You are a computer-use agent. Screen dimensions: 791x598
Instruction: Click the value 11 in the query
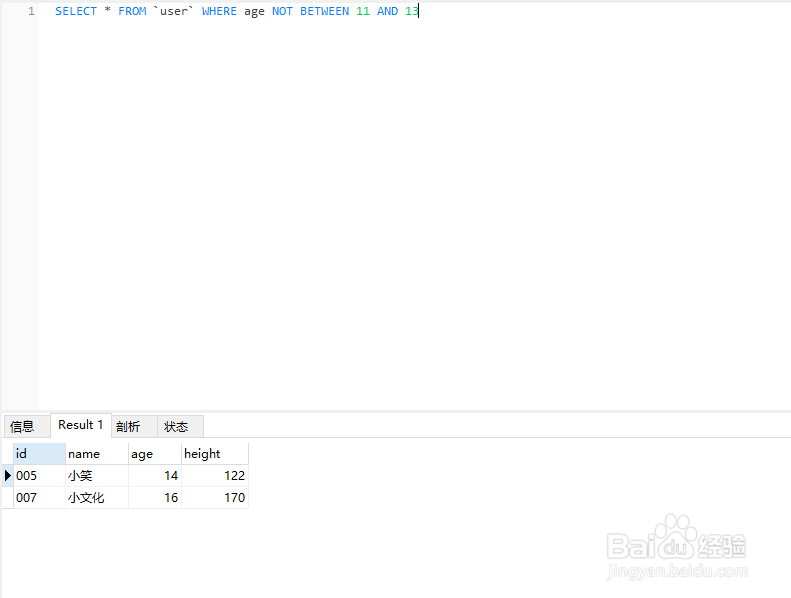coord(363,11)
